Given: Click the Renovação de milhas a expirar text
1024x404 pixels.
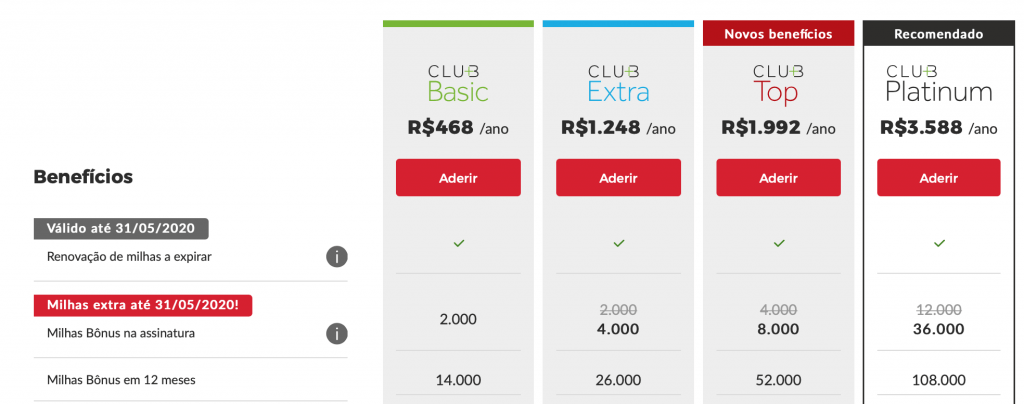Looking at the screenshot, I should click(129, 257).
